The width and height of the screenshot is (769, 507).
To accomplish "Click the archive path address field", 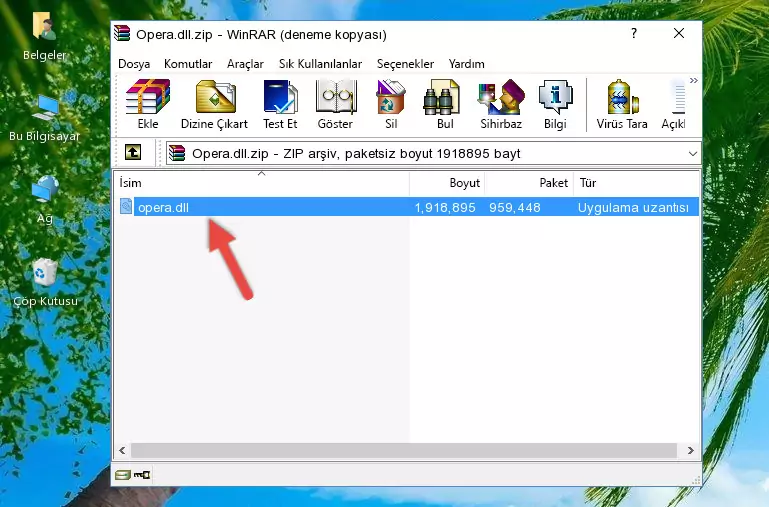I will (433, 153).
